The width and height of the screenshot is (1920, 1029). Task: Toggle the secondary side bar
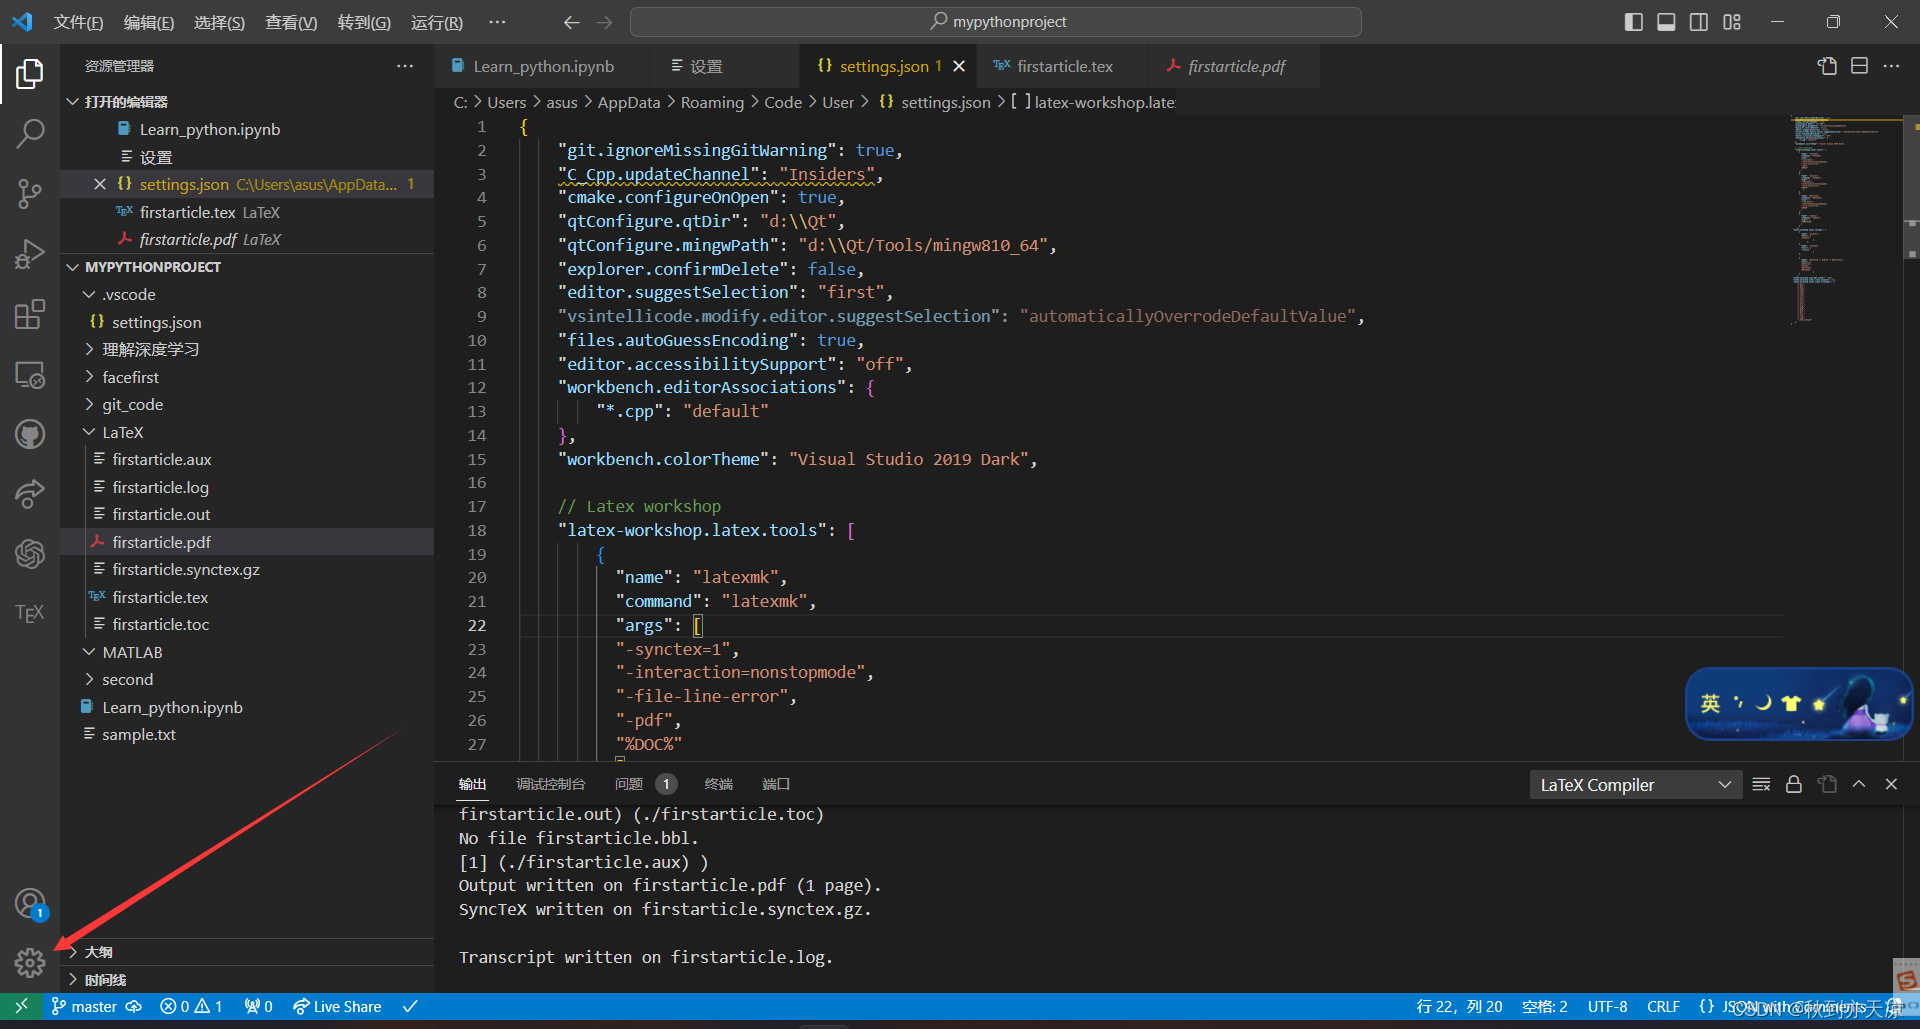(1699, 22)
